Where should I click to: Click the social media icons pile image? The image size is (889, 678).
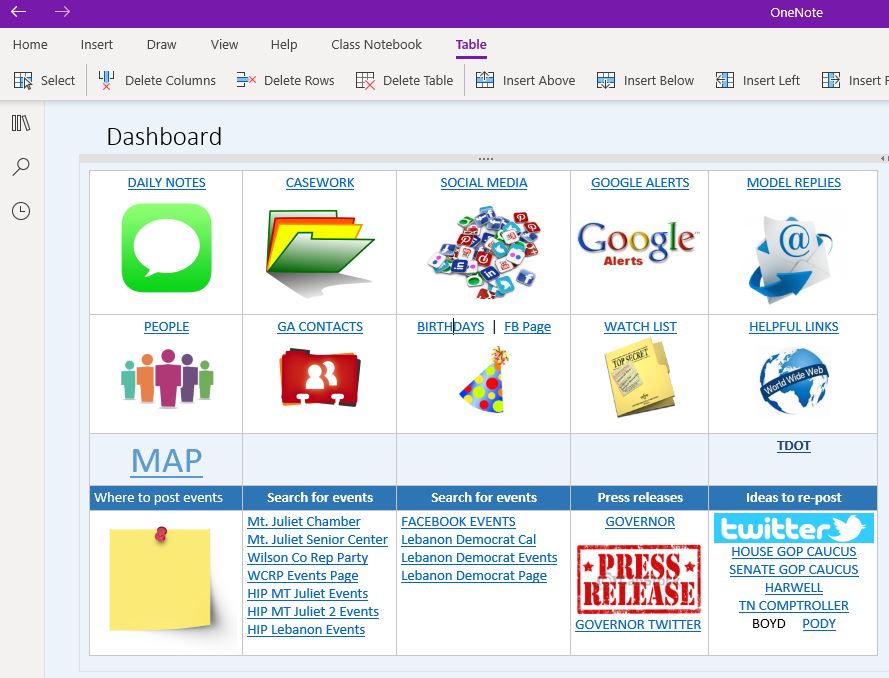click(x=484, y=252)
